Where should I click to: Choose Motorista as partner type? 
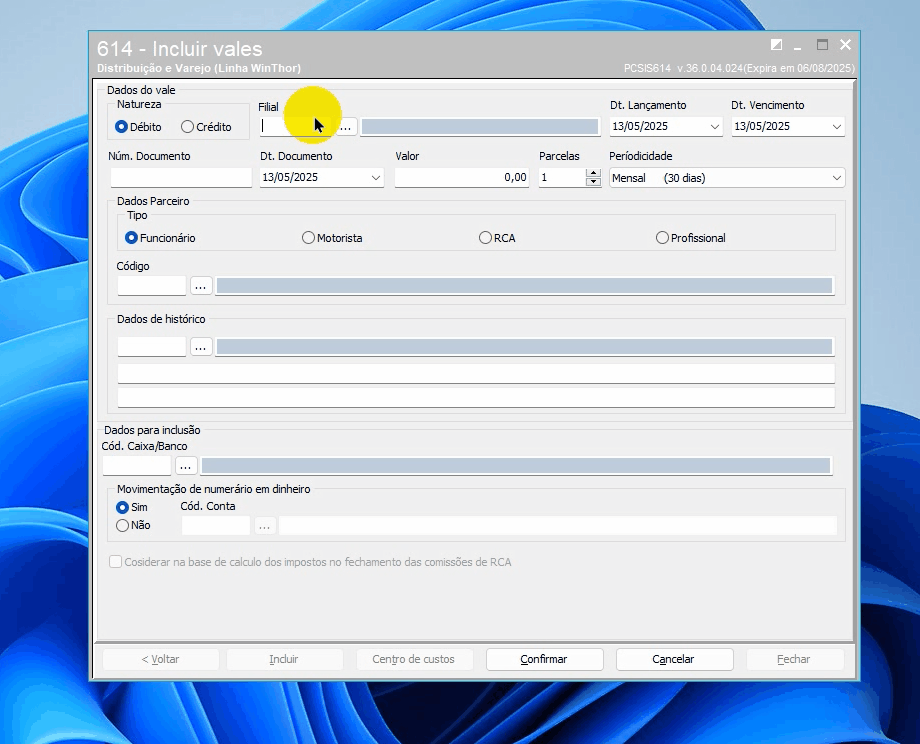[332, 238]
